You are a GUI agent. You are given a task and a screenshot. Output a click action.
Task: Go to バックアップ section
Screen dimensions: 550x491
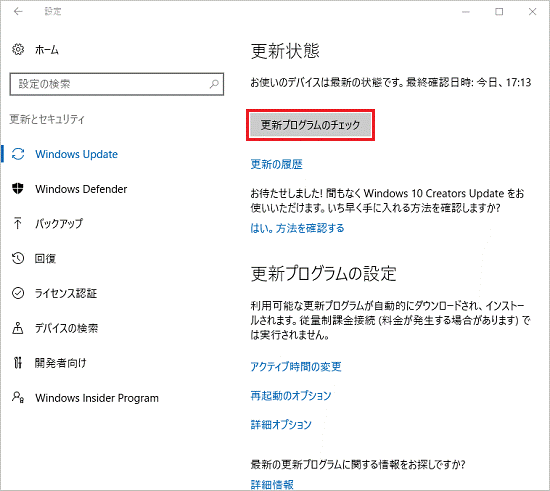pyautogui.click(x=59, y=223)
